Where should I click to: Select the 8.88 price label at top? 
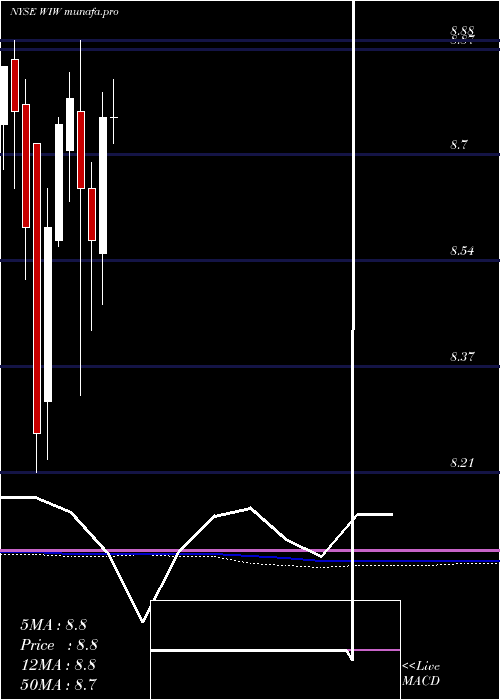click(462, 31)
